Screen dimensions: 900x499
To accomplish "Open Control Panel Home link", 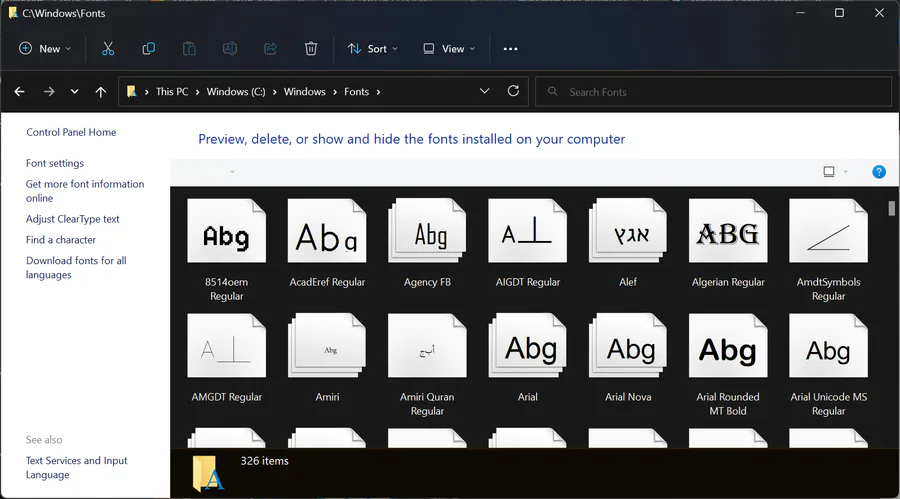I will pyautogui.click(x=71, y=132).
